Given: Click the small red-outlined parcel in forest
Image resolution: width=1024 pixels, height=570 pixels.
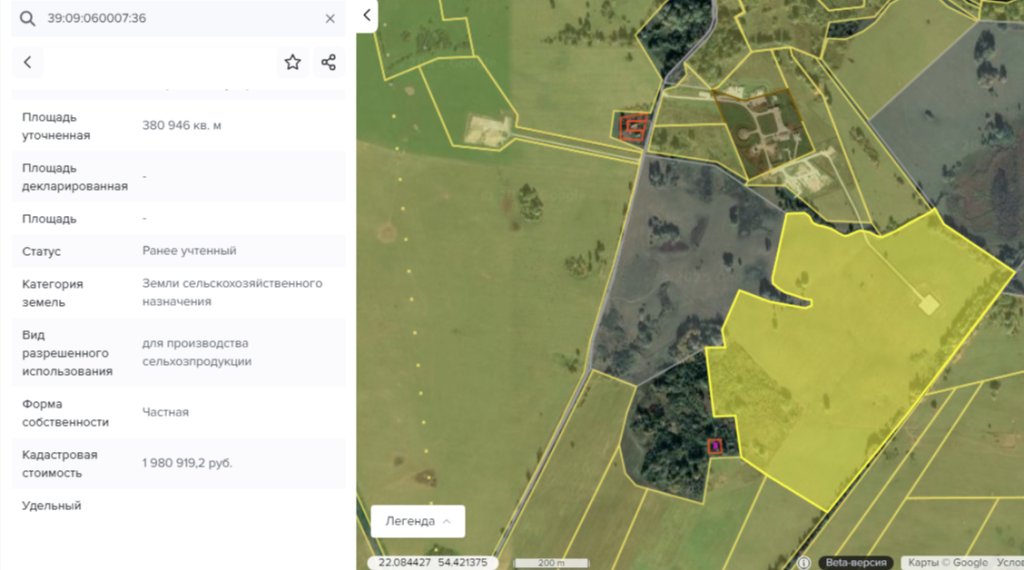Looking at the screenshot, I should 715,446.
